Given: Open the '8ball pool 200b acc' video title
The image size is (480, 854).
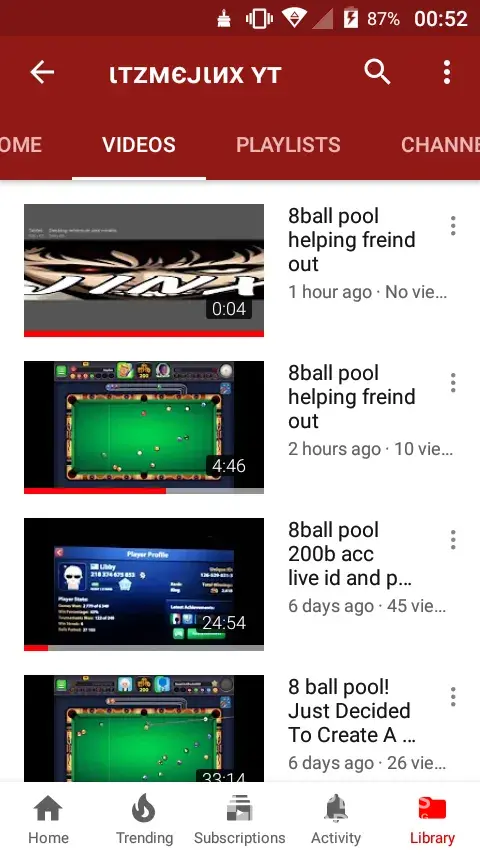Looking at the screenshot, I should point(349,554).
